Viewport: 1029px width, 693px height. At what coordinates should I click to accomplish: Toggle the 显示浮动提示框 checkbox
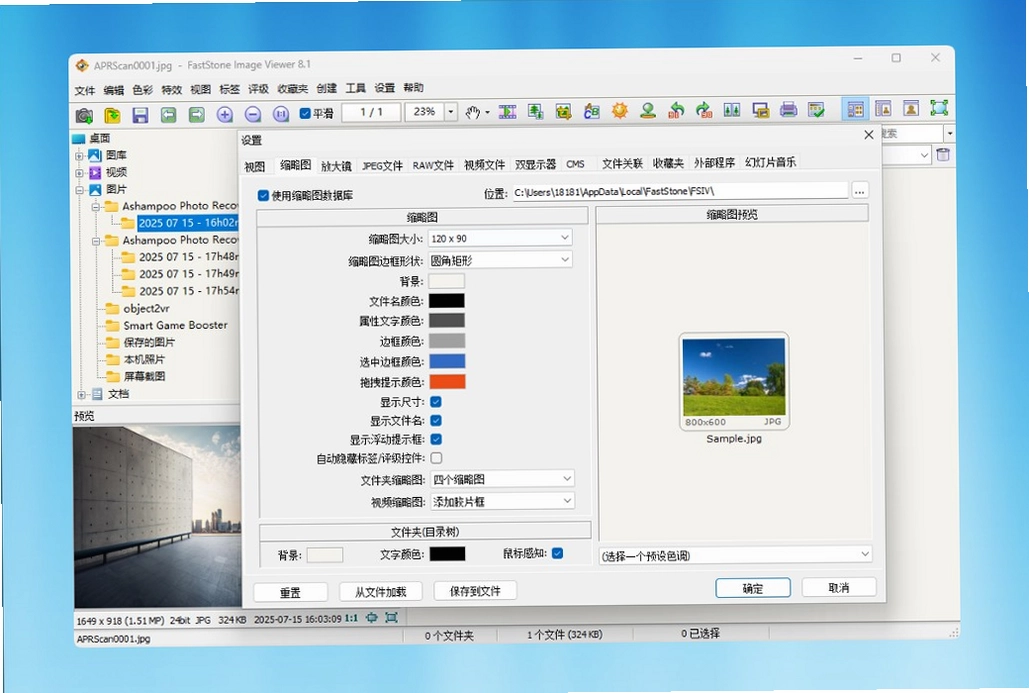click(436, 439)
